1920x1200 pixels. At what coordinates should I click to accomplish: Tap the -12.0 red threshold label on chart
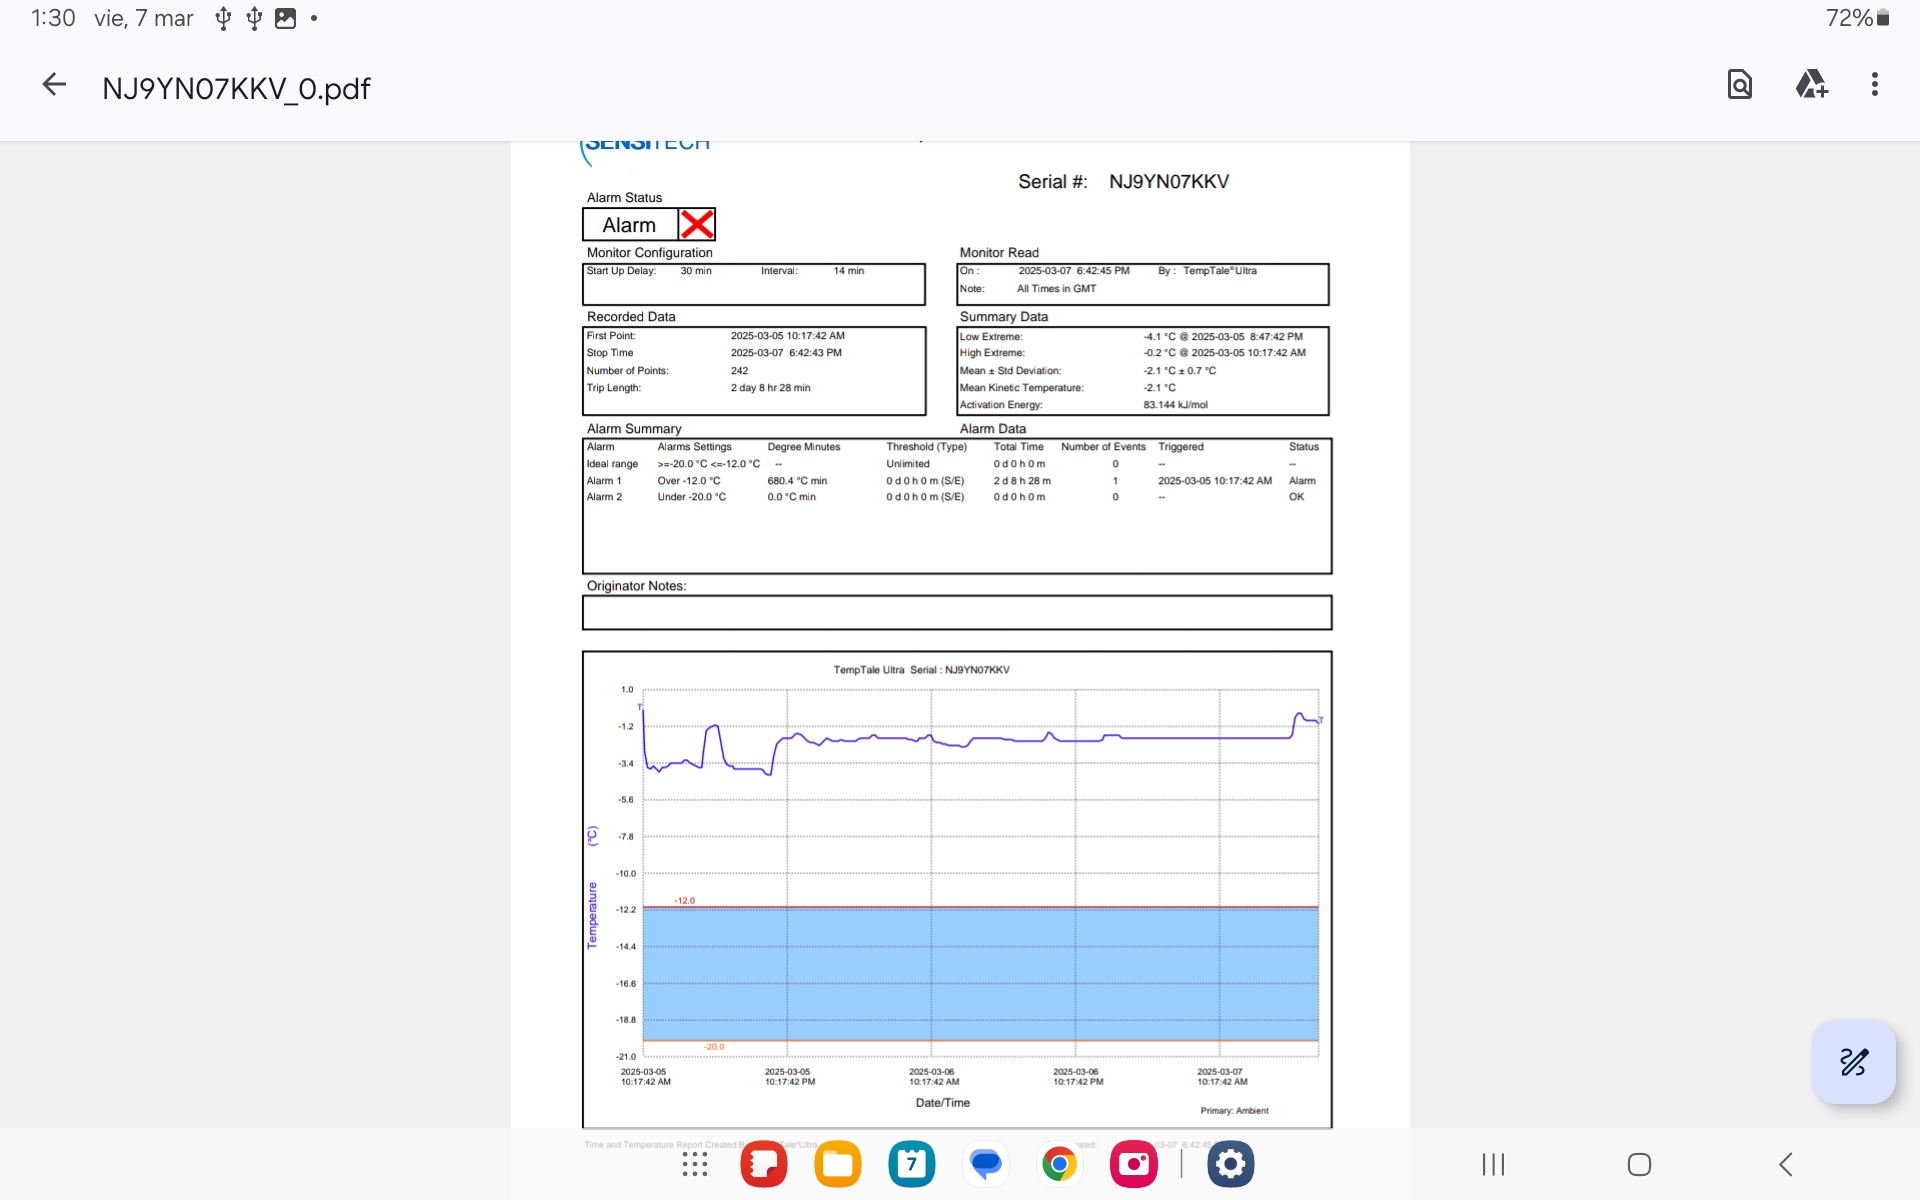tap(685, 901)
